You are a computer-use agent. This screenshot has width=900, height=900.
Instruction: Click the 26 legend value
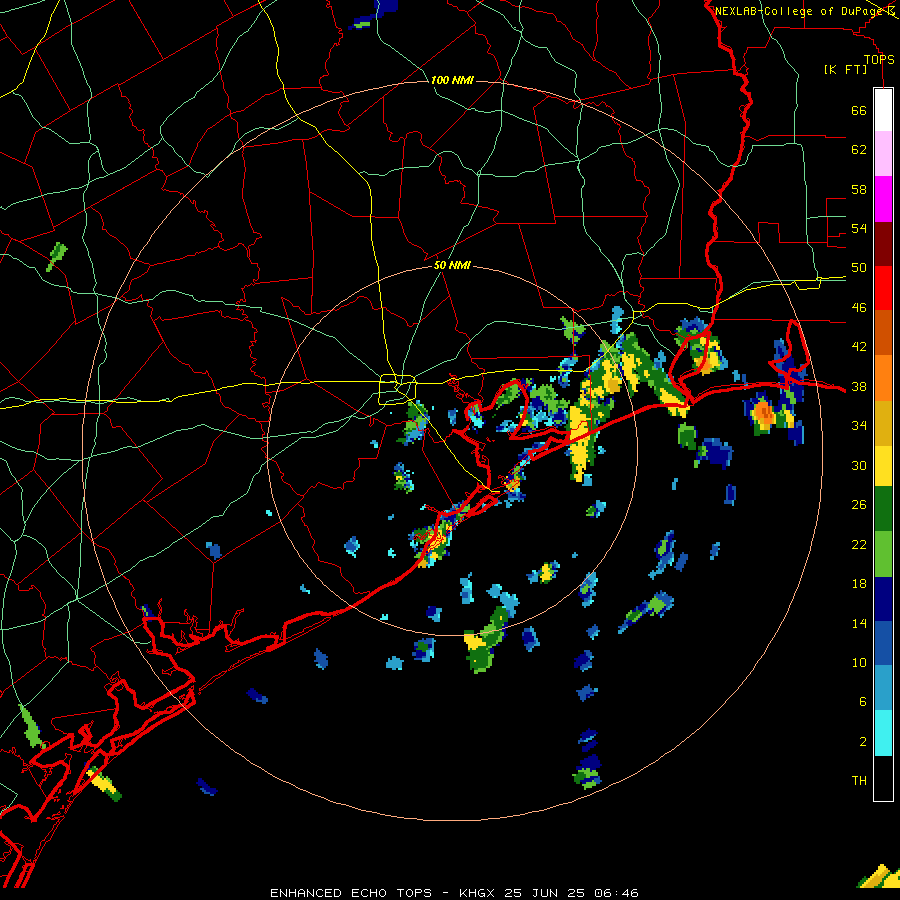pos(859,505)
